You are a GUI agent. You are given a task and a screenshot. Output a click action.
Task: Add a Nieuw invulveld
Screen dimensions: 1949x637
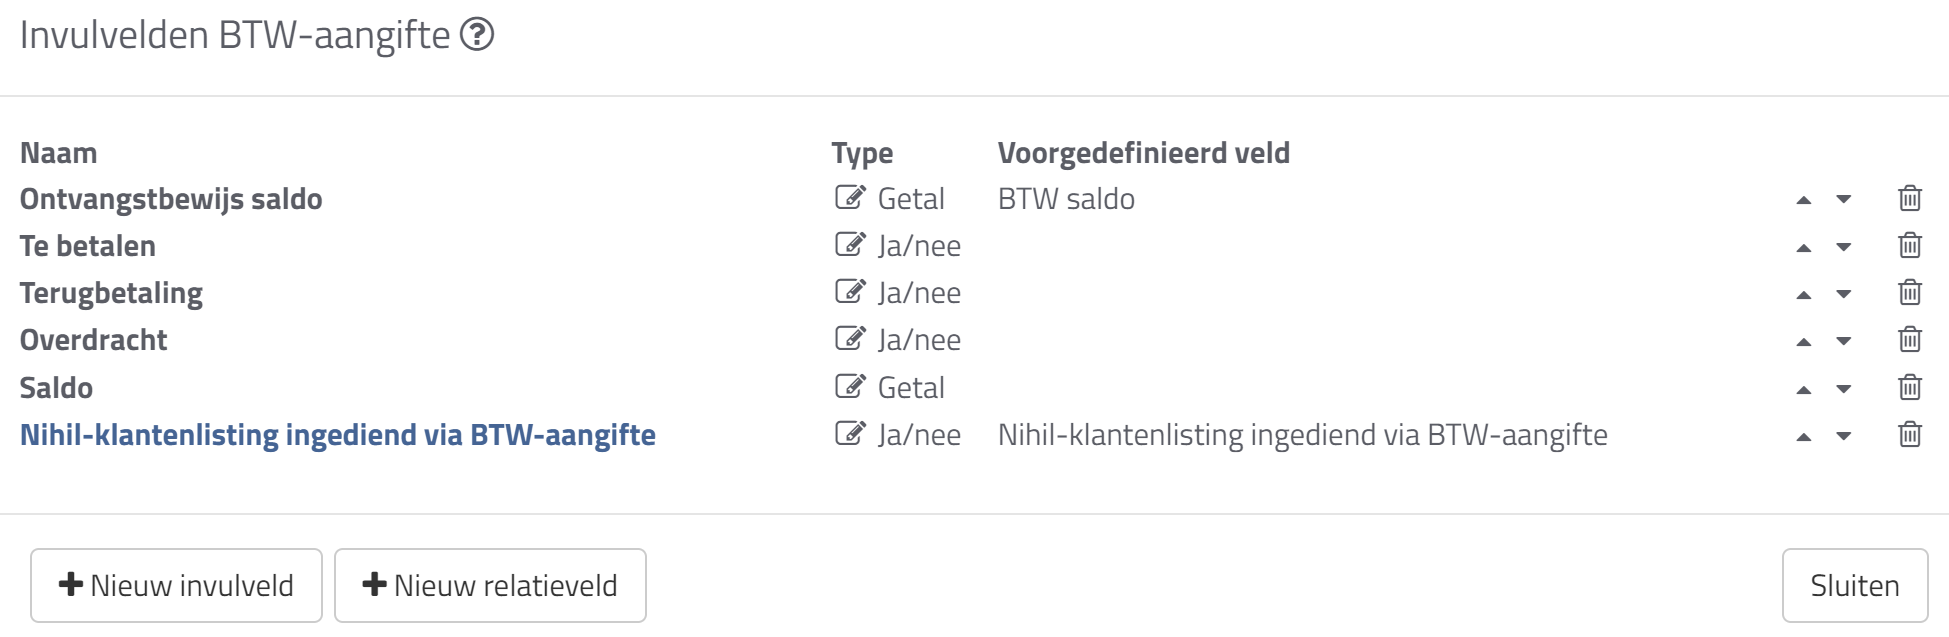[176, 585]
